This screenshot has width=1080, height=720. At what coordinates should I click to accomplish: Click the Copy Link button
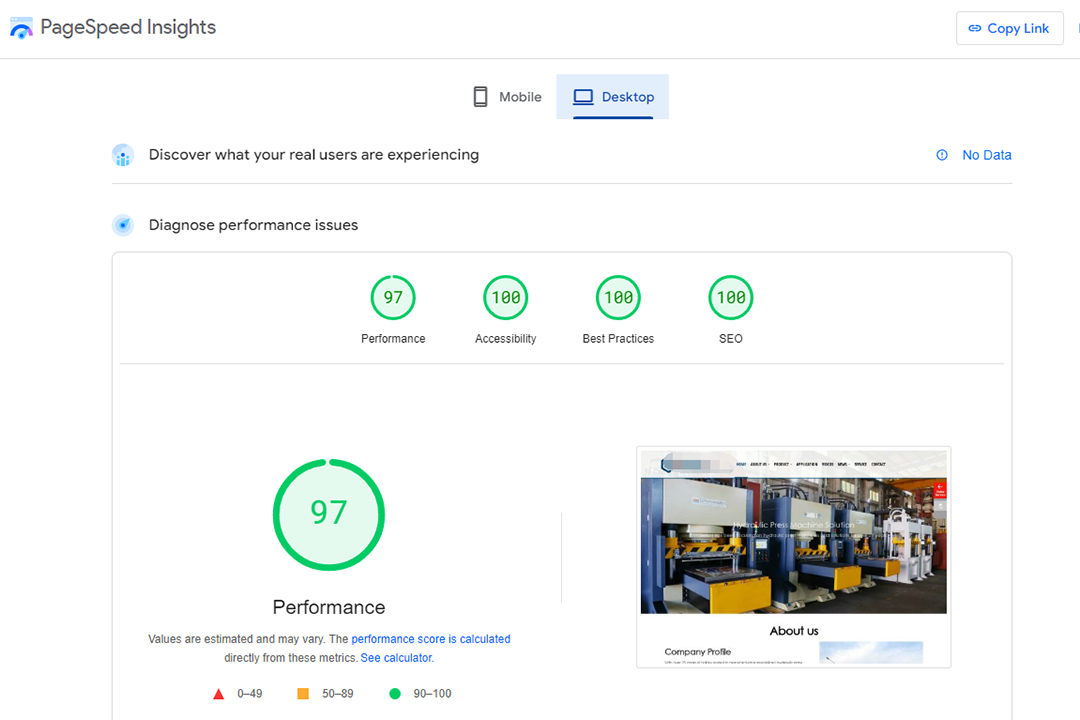click(1009, 28)
